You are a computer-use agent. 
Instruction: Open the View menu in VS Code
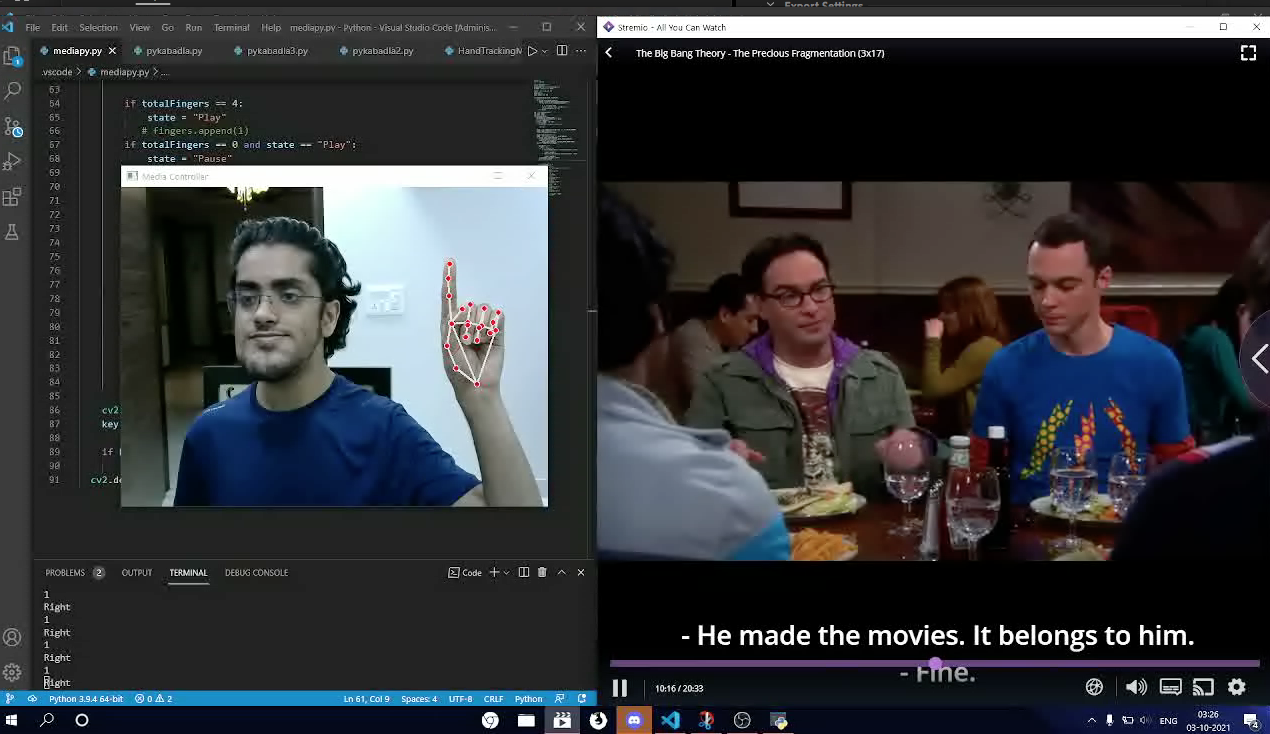tap(139, 27)
